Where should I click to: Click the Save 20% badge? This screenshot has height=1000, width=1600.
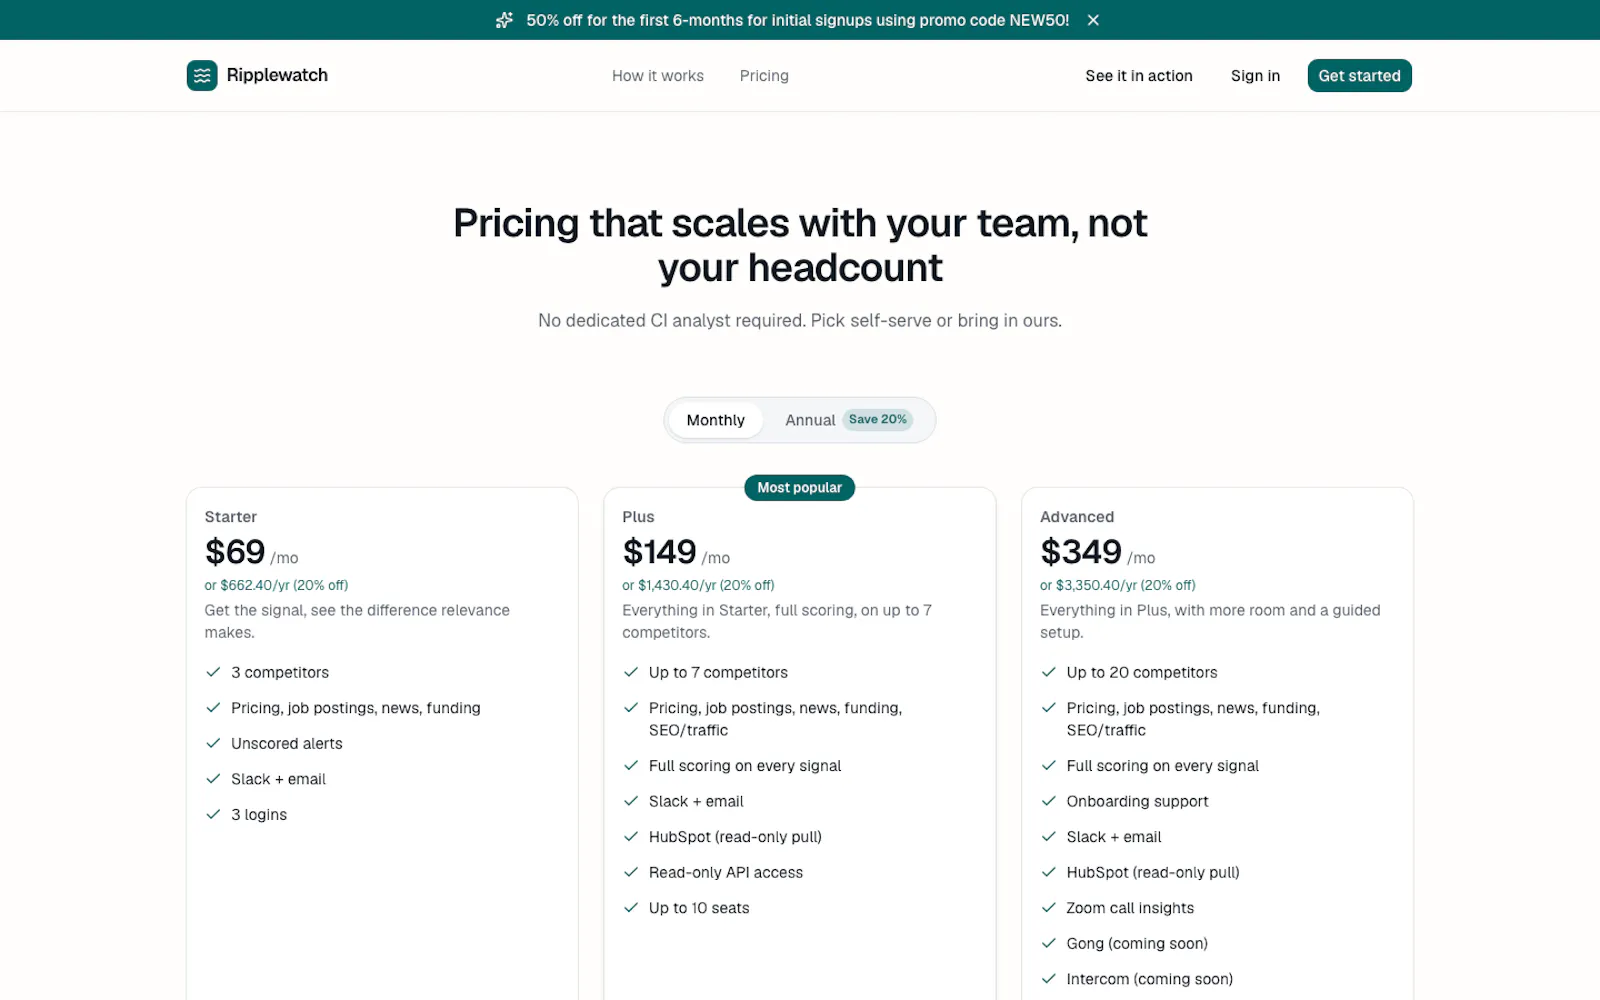878,420
